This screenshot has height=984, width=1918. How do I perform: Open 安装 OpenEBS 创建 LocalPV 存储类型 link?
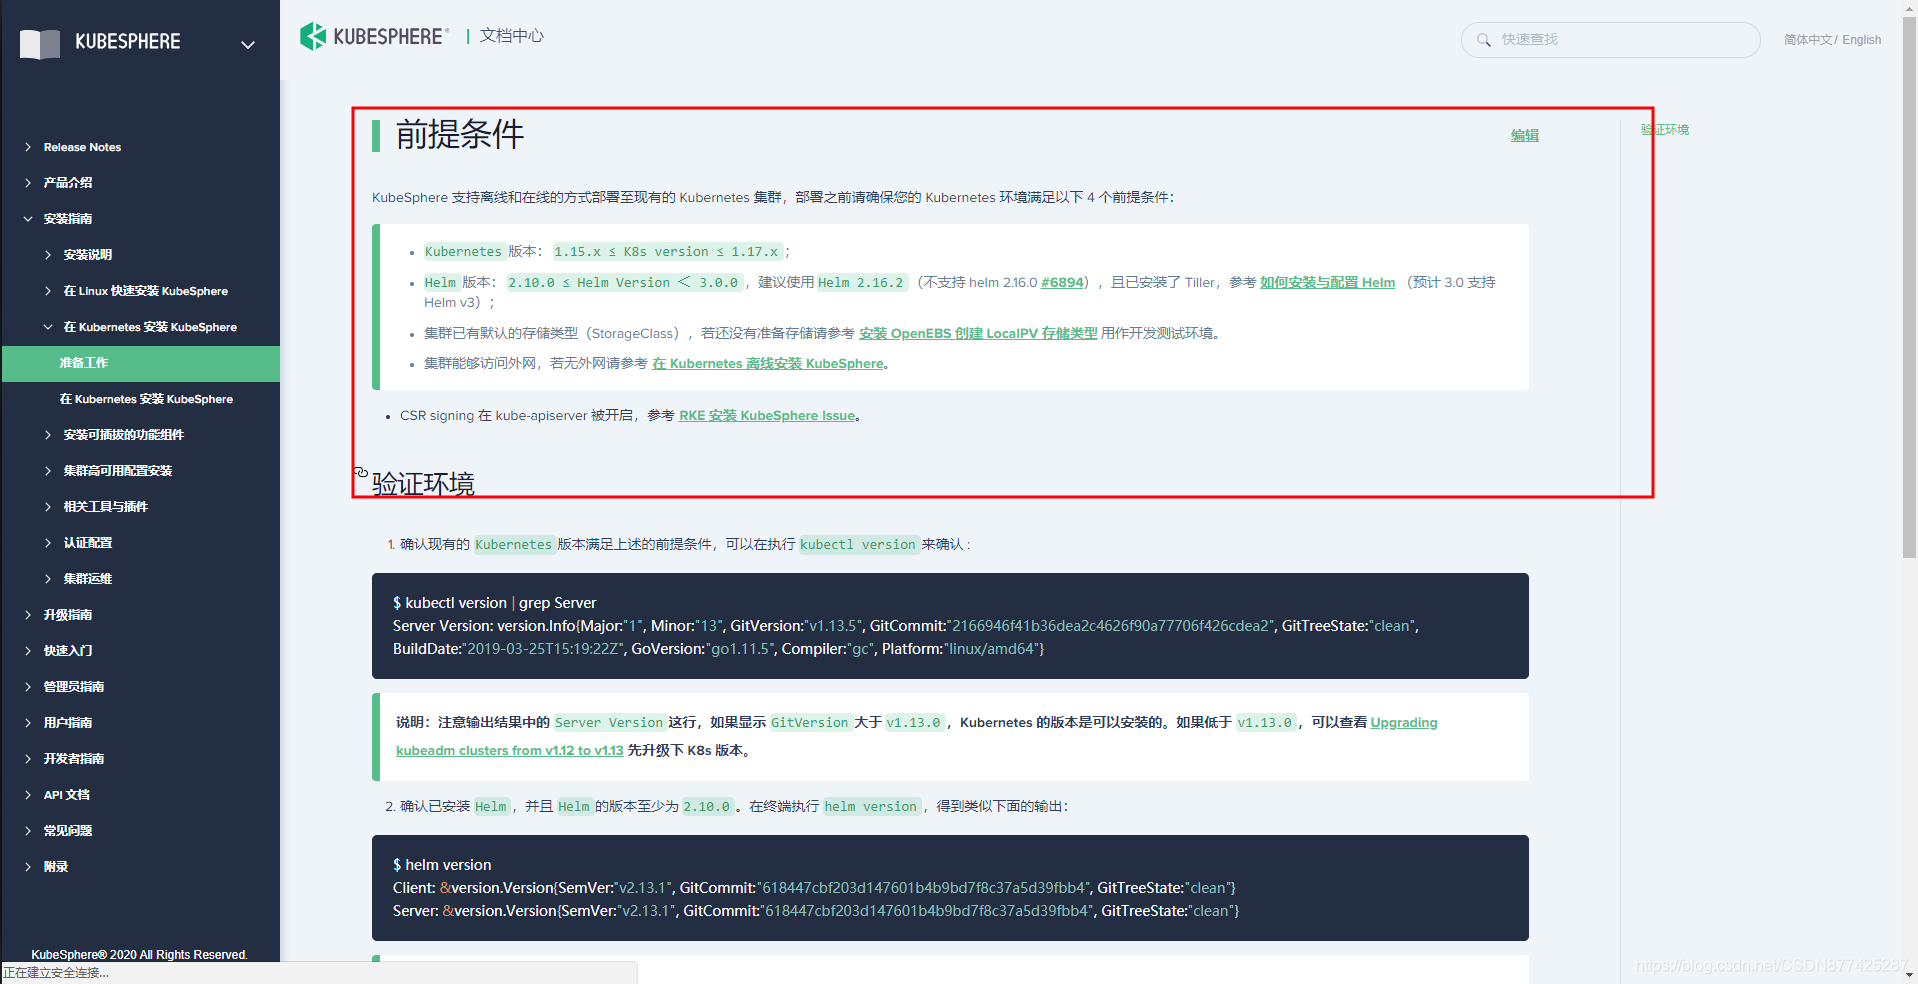tap(978, 334)
